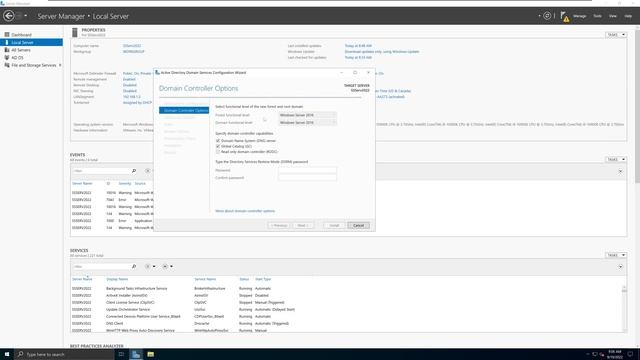Open the Manage menu

(579, 16)
